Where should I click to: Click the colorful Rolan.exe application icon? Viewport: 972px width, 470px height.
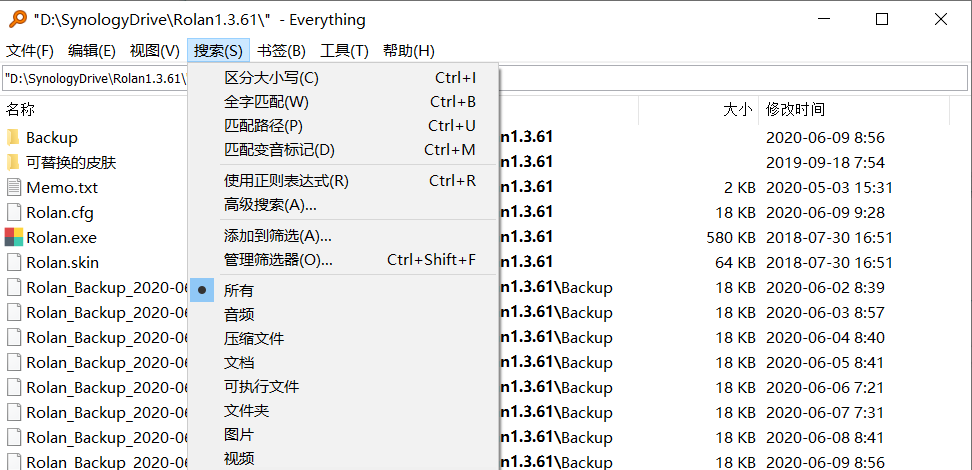(x=14, y=237)
